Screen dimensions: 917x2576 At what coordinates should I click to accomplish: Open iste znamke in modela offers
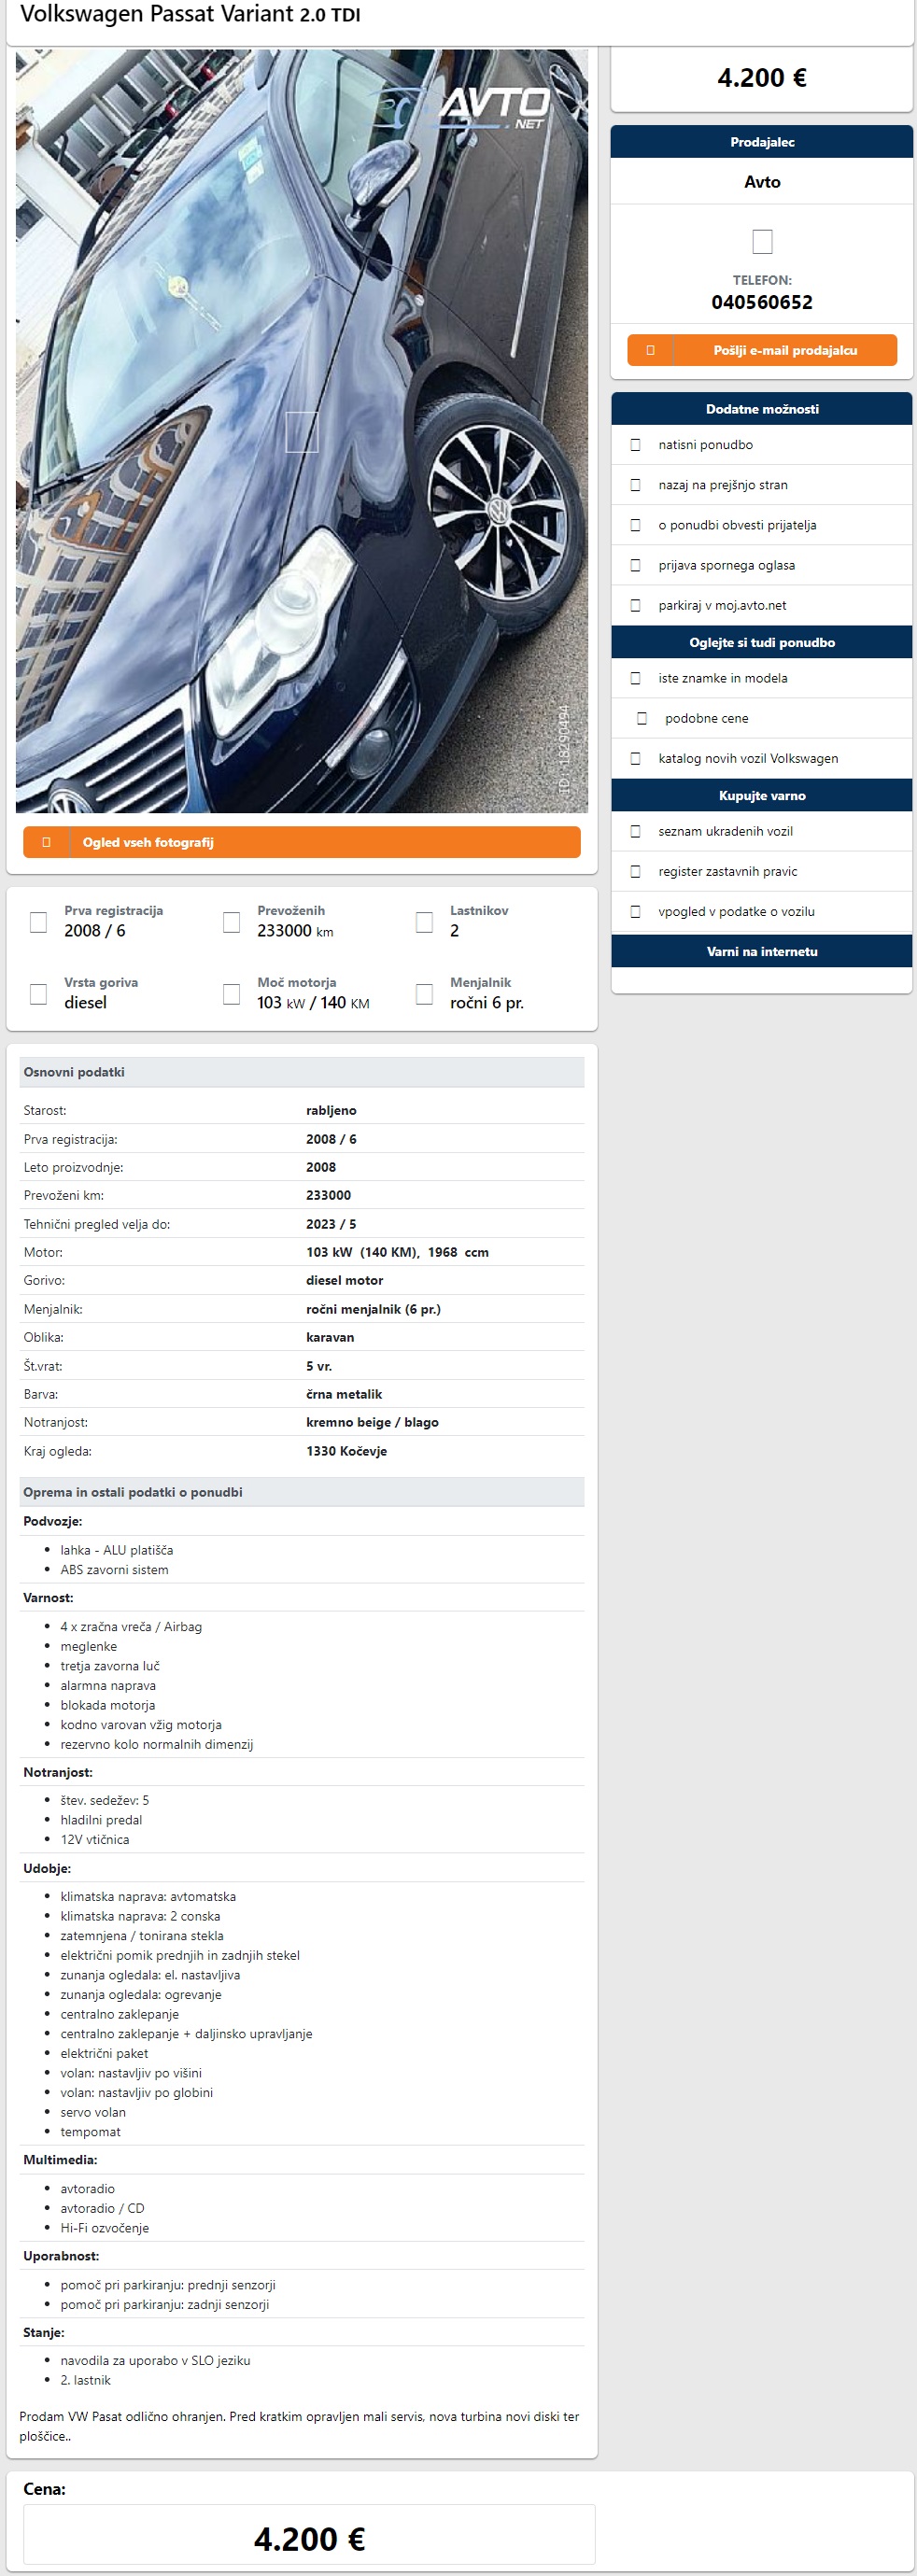pos(722,678)
